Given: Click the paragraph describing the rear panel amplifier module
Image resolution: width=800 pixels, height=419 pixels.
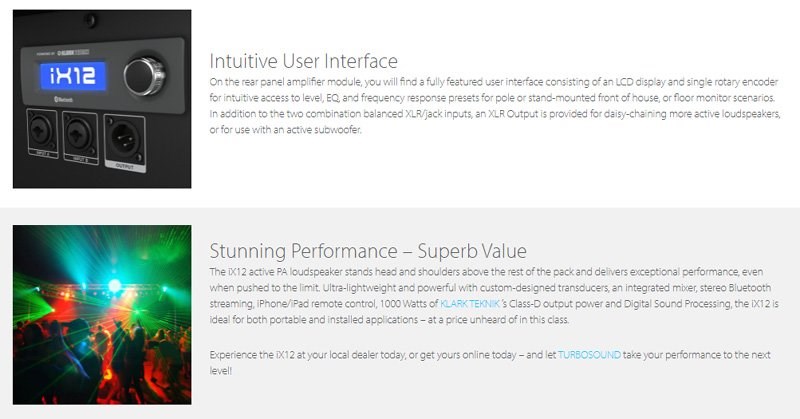Looking at the screenshot, I should pyautogui.click(x=495, y=106).
